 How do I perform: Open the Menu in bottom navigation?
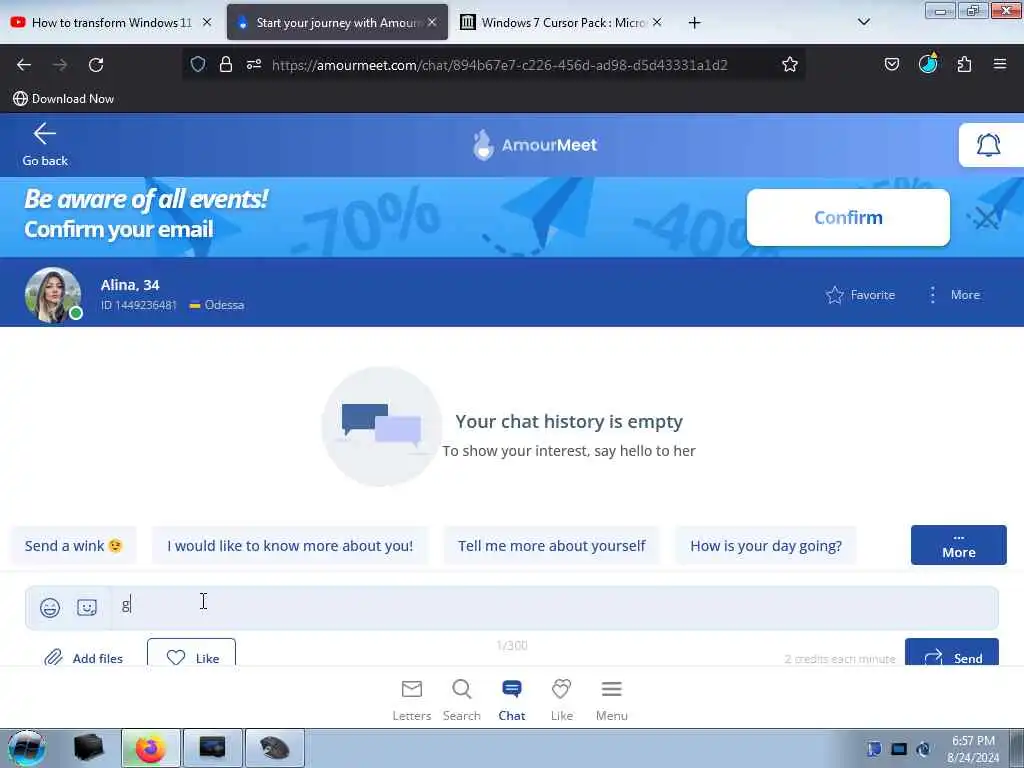tap(611, 700)
